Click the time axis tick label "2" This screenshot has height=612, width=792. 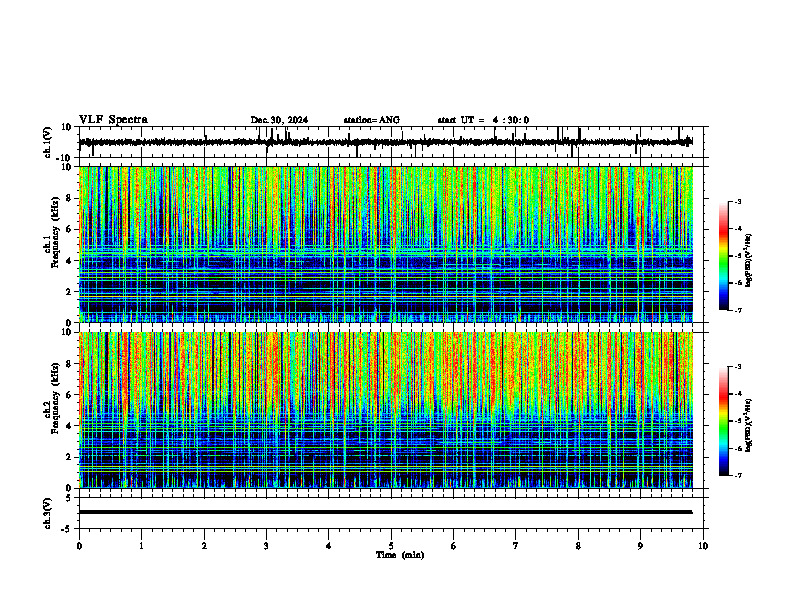[204, 546]
